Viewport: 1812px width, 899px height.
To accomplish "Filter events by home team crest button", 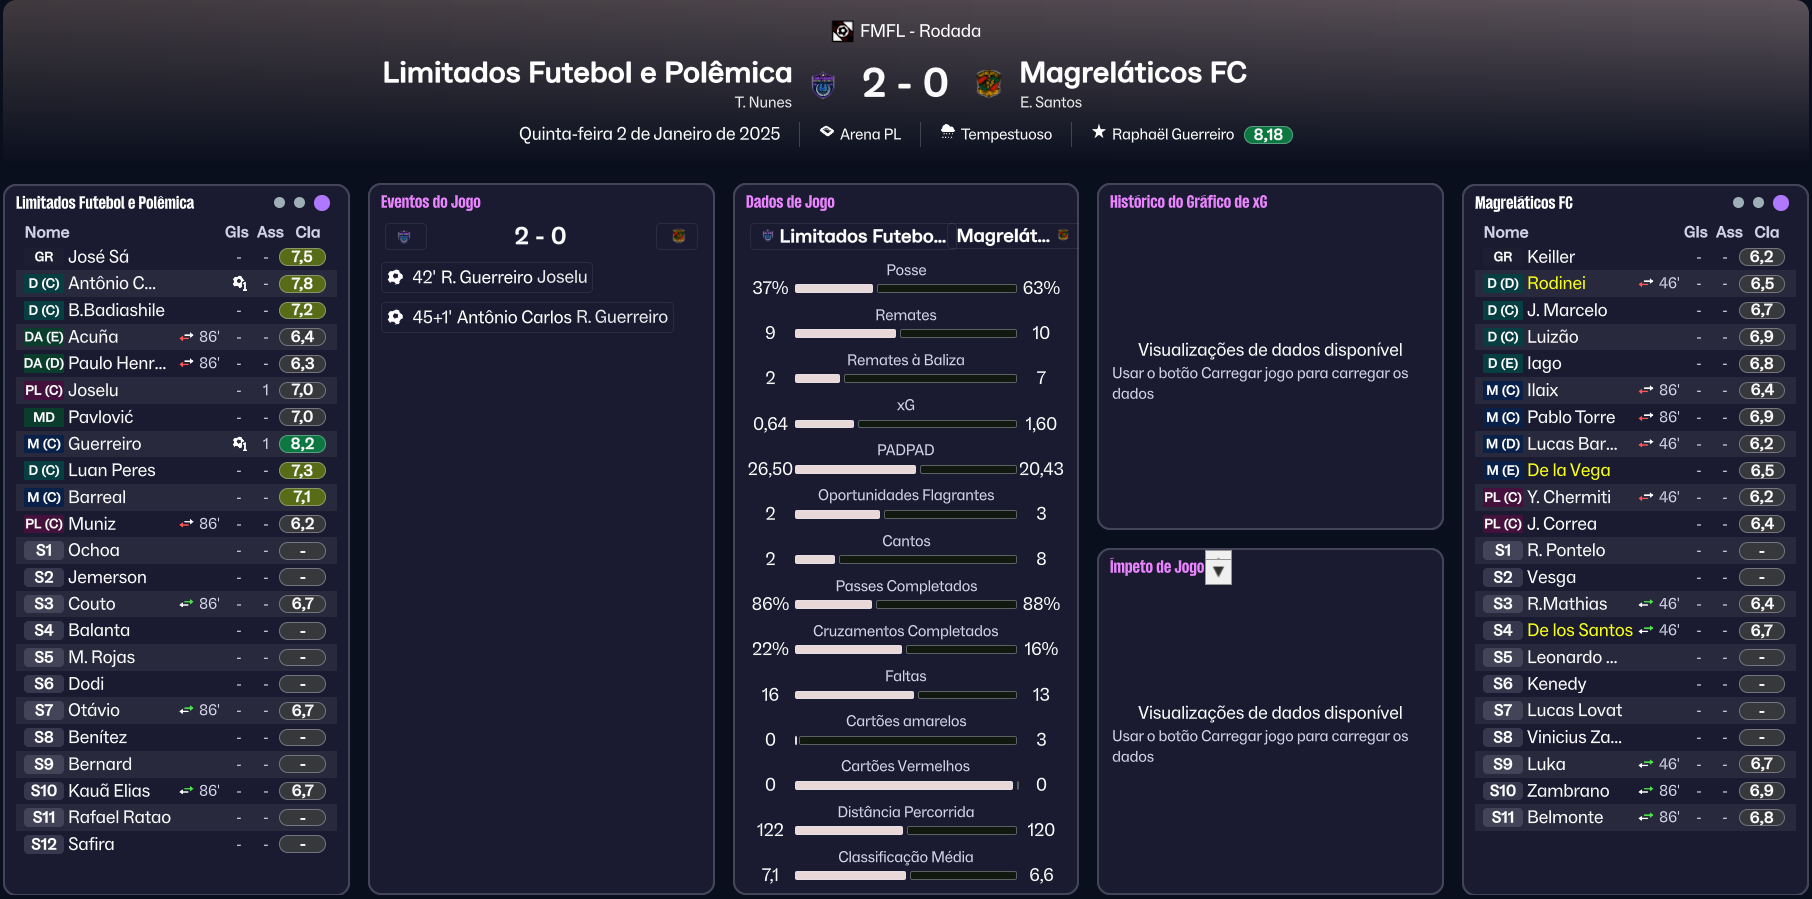I will 405,237.
